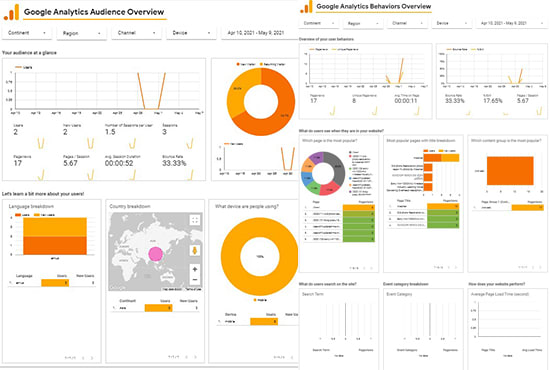Open the Device filter in Audience Overview
This screenshot has height=370, width=550.
(x=191, y=33)
